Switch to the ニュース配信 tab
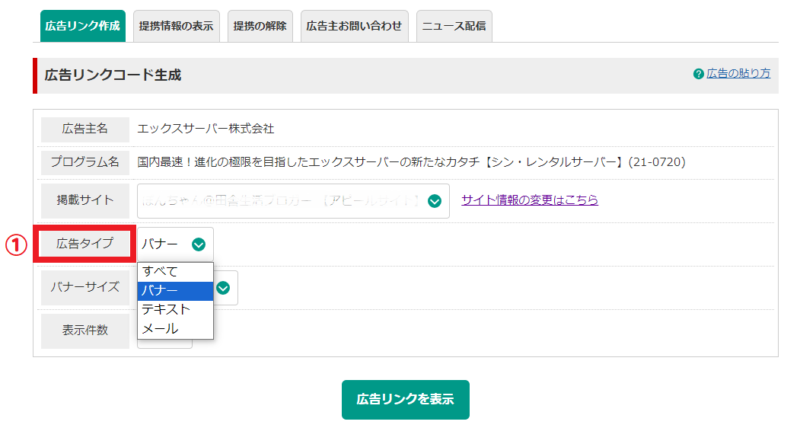Screen dimensions: 800x428 tap(453, 27)
